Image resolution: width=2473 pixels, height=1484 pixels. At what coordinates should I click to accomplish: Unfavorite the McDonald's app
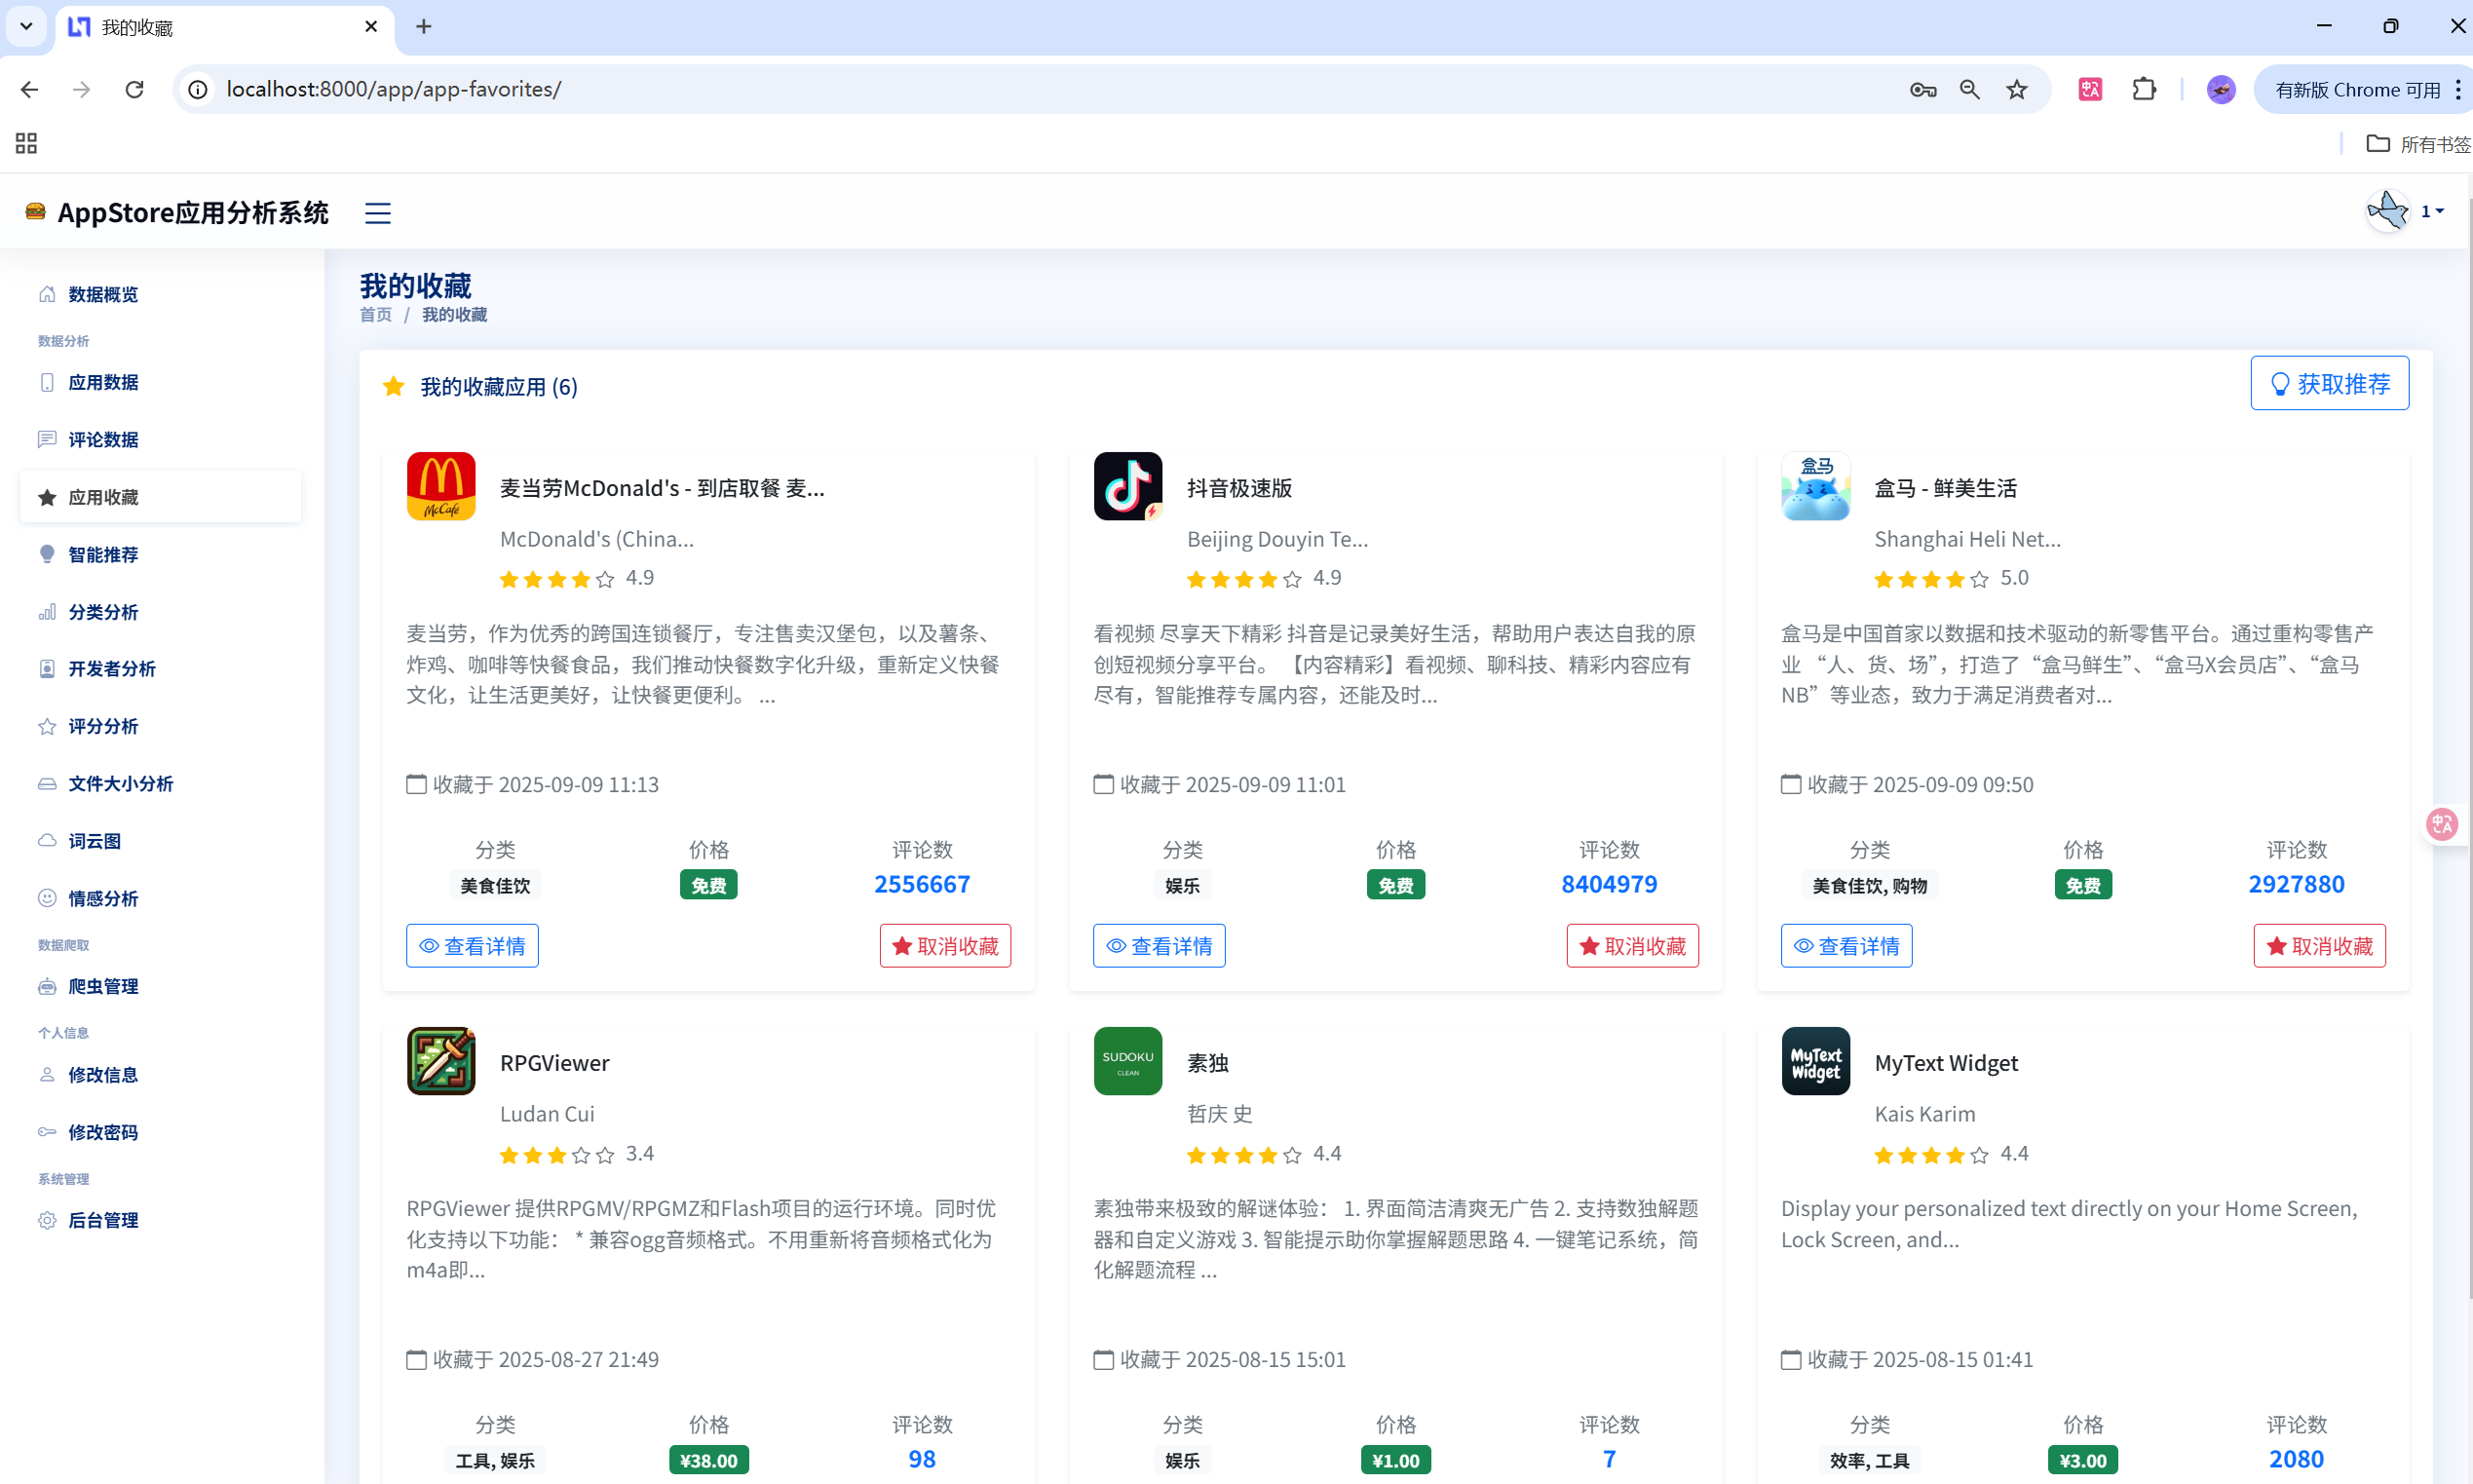[x=945, y=946]
